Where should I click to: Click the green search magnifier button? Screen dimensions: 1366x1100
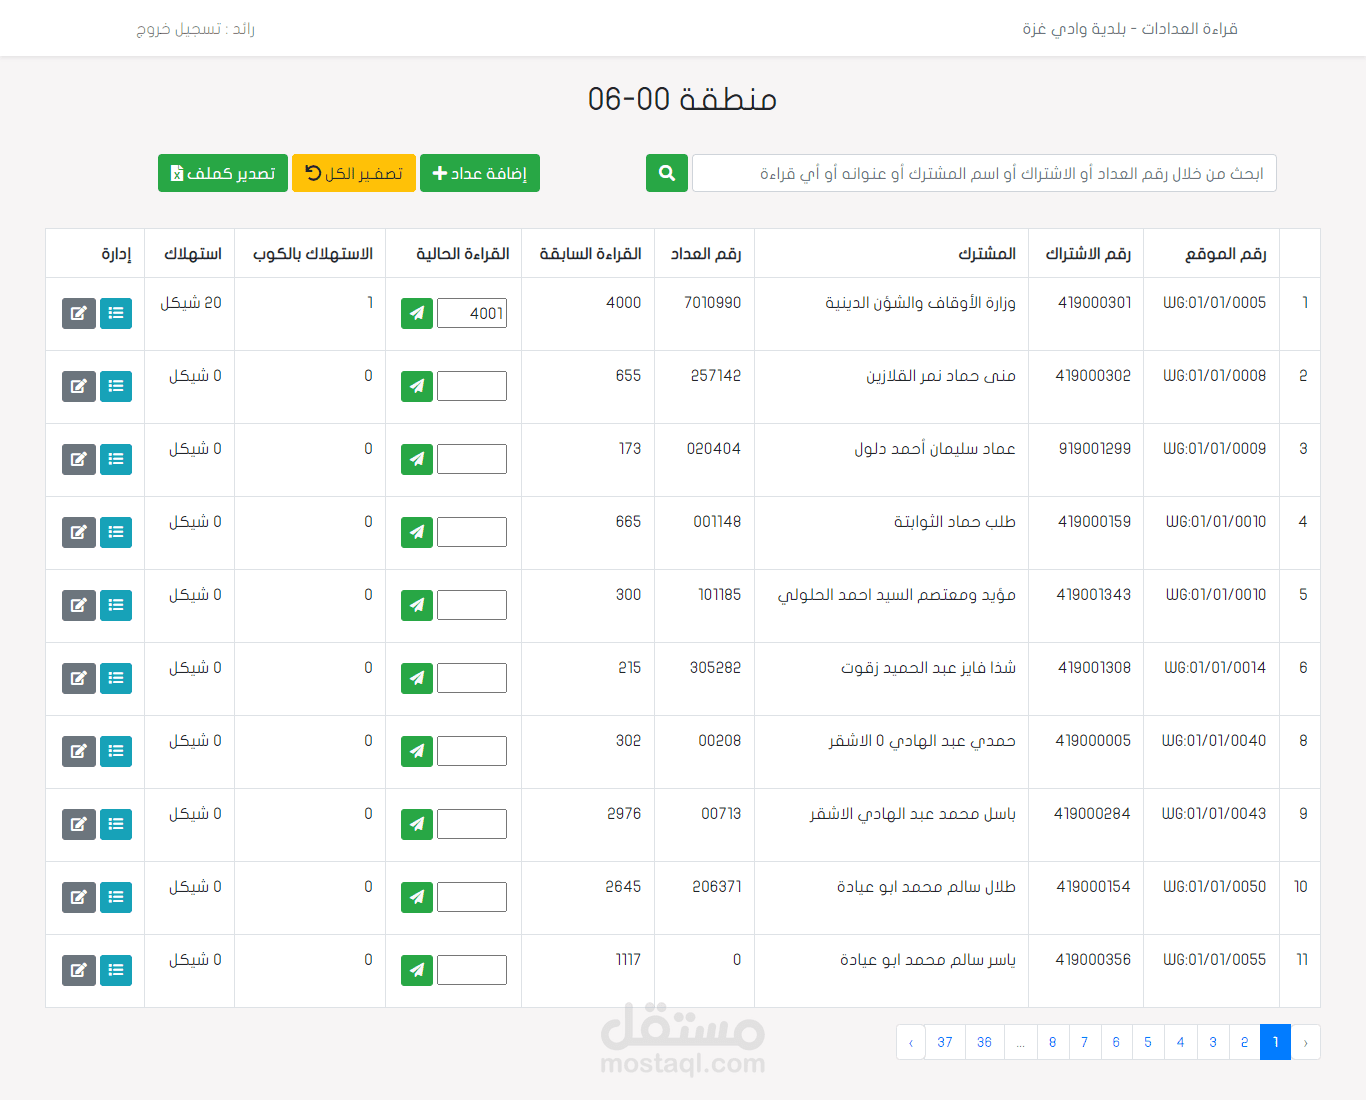click(667, 173)
